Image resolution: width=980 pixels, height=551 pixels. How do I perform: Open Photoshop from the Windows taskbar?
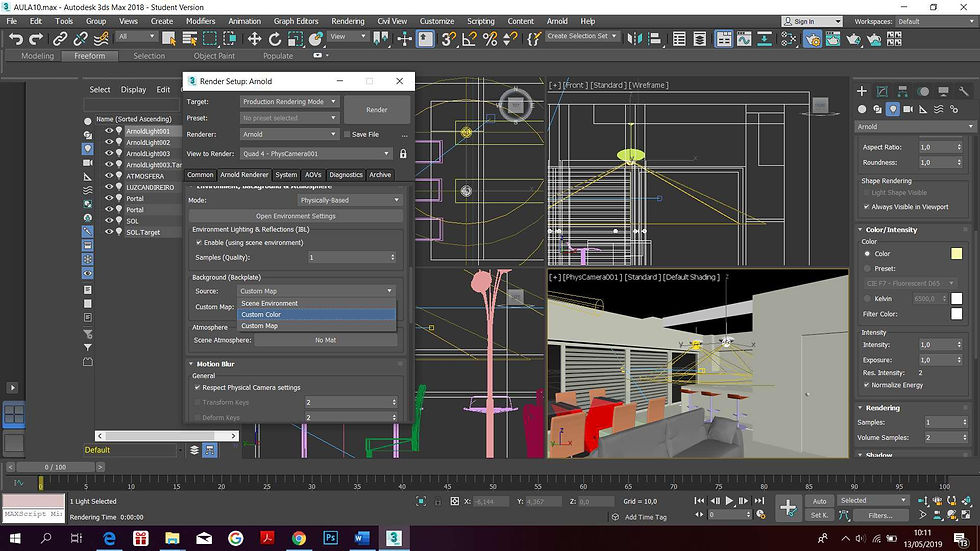pyautogui.click(x=330, y=537)
